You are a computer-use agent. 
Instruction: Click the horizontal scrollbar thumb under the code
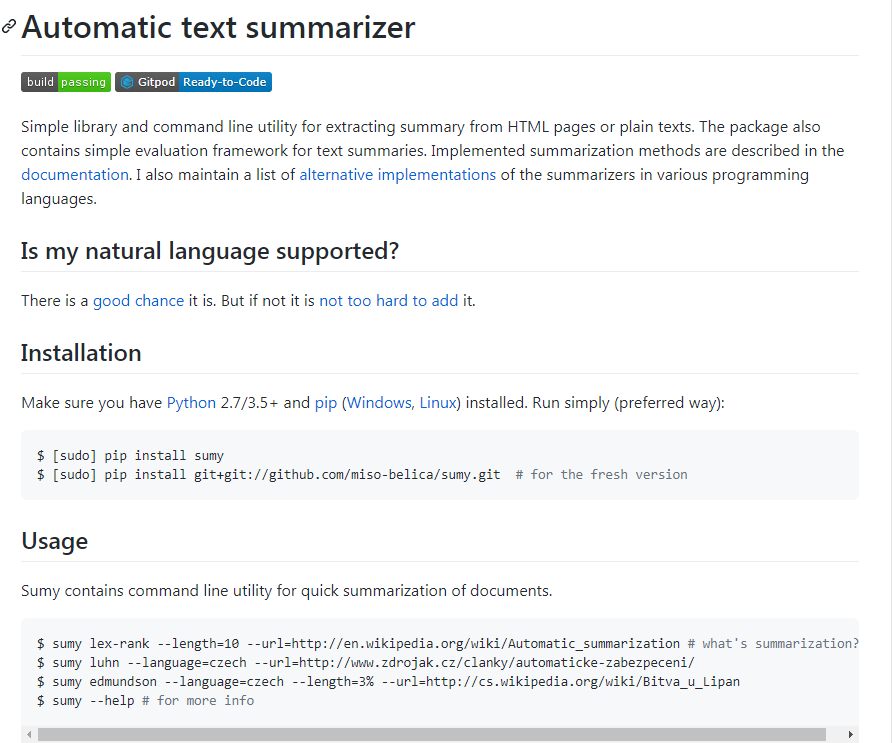(x=431, y=735)
